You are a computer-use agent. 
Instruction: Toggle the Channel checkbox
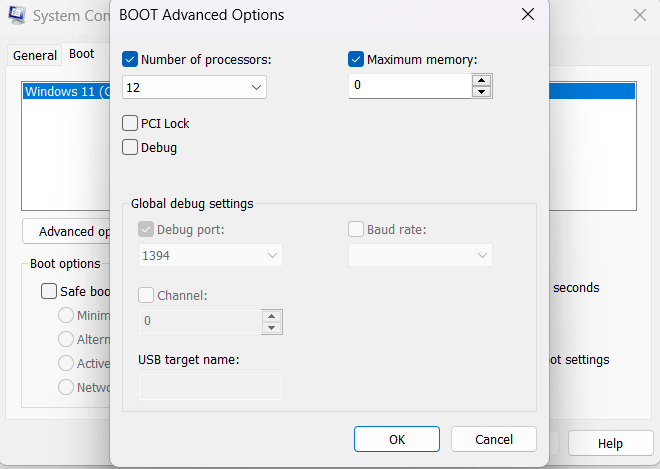pos(146,295)
